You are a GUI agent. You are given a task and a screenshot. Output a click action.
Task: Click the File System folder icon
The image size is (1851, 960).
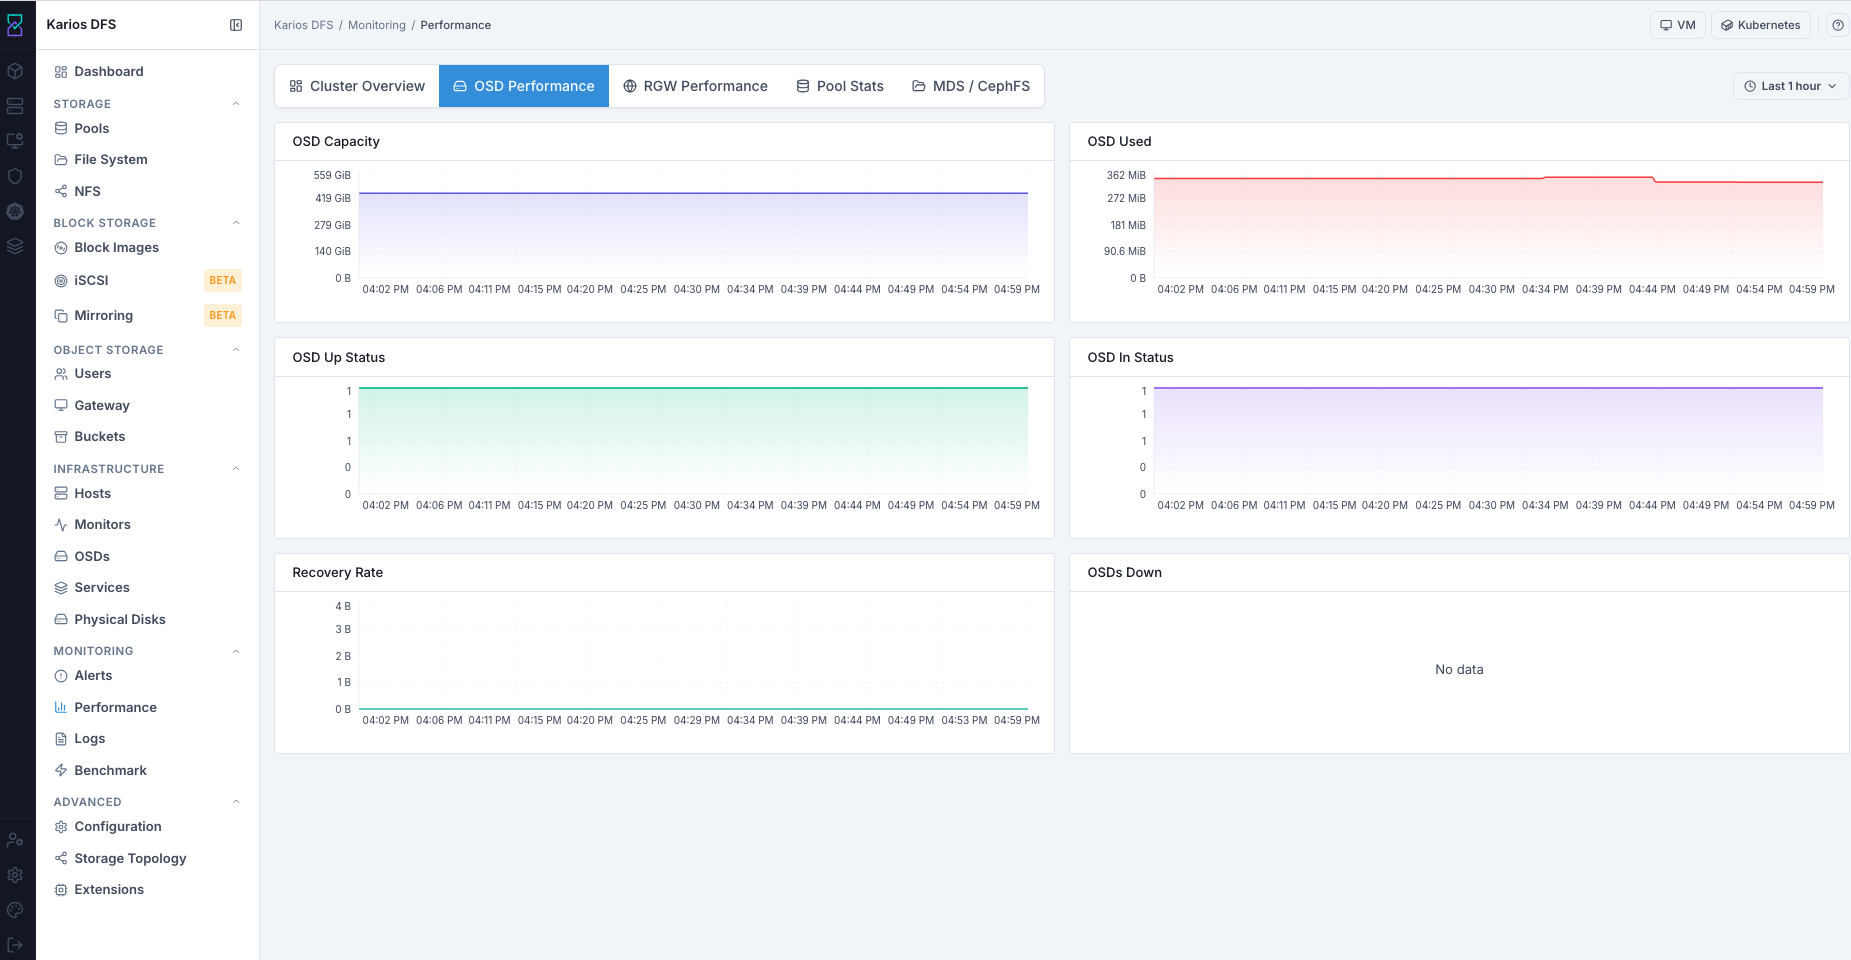[61, 160]
